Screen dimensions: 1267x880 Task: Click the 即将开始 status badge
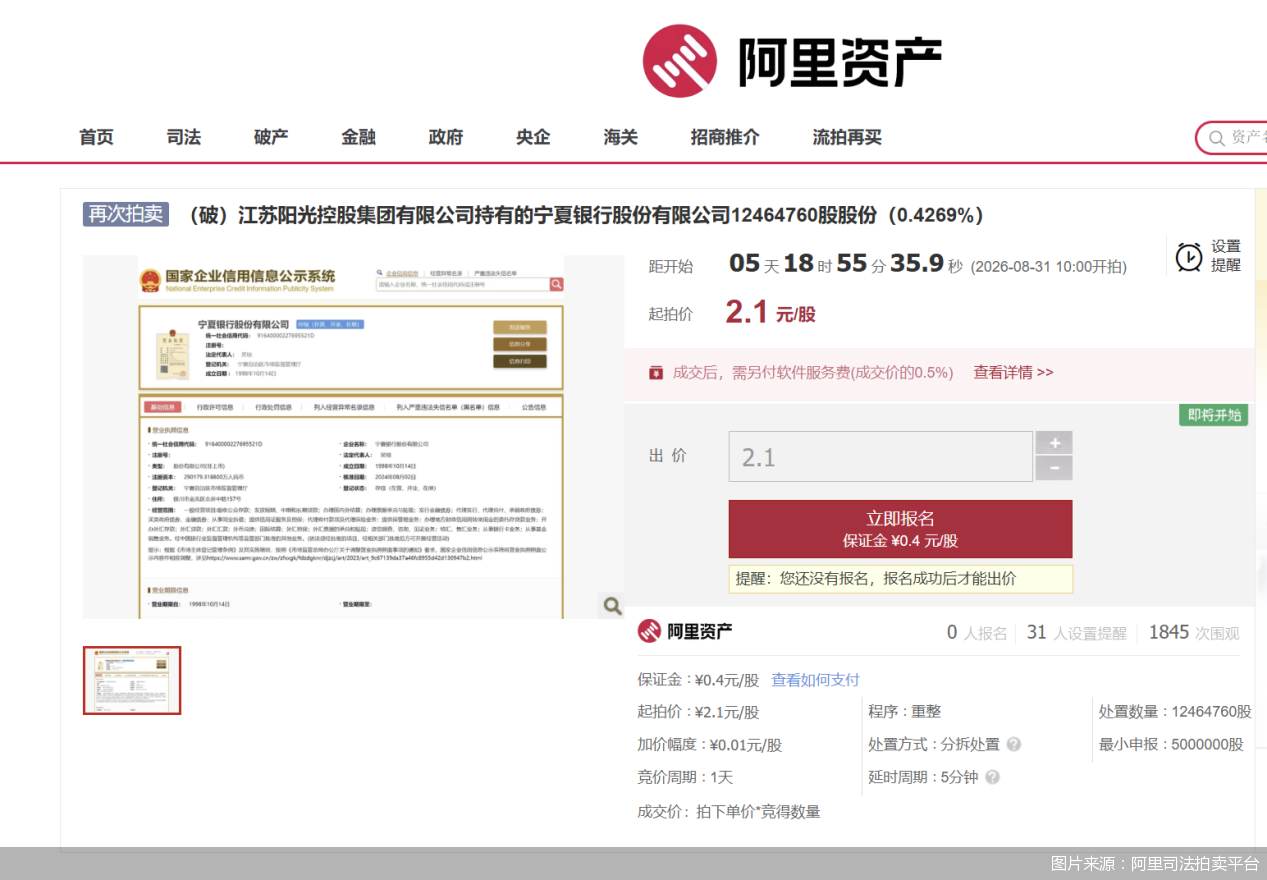(1214, 415)
